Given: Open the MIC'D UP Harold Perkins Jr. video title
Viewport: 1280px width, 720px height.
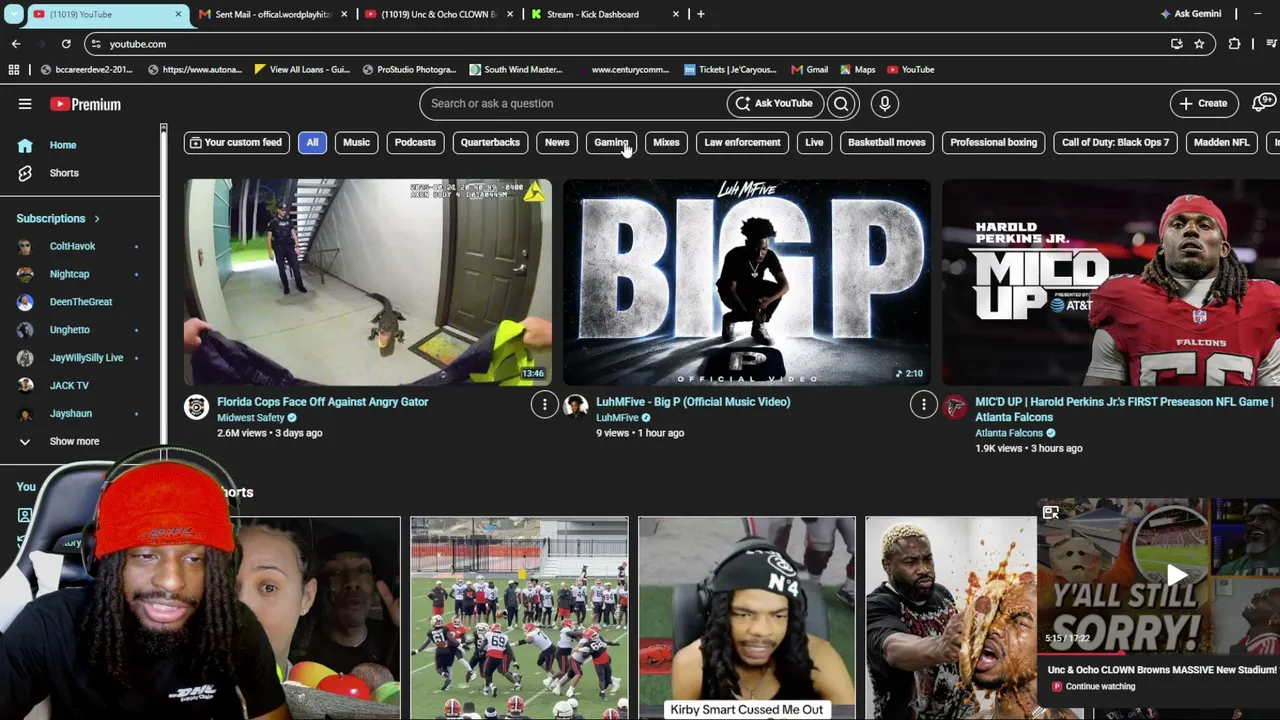Looking at the screenshot, I should [1124, 410].
